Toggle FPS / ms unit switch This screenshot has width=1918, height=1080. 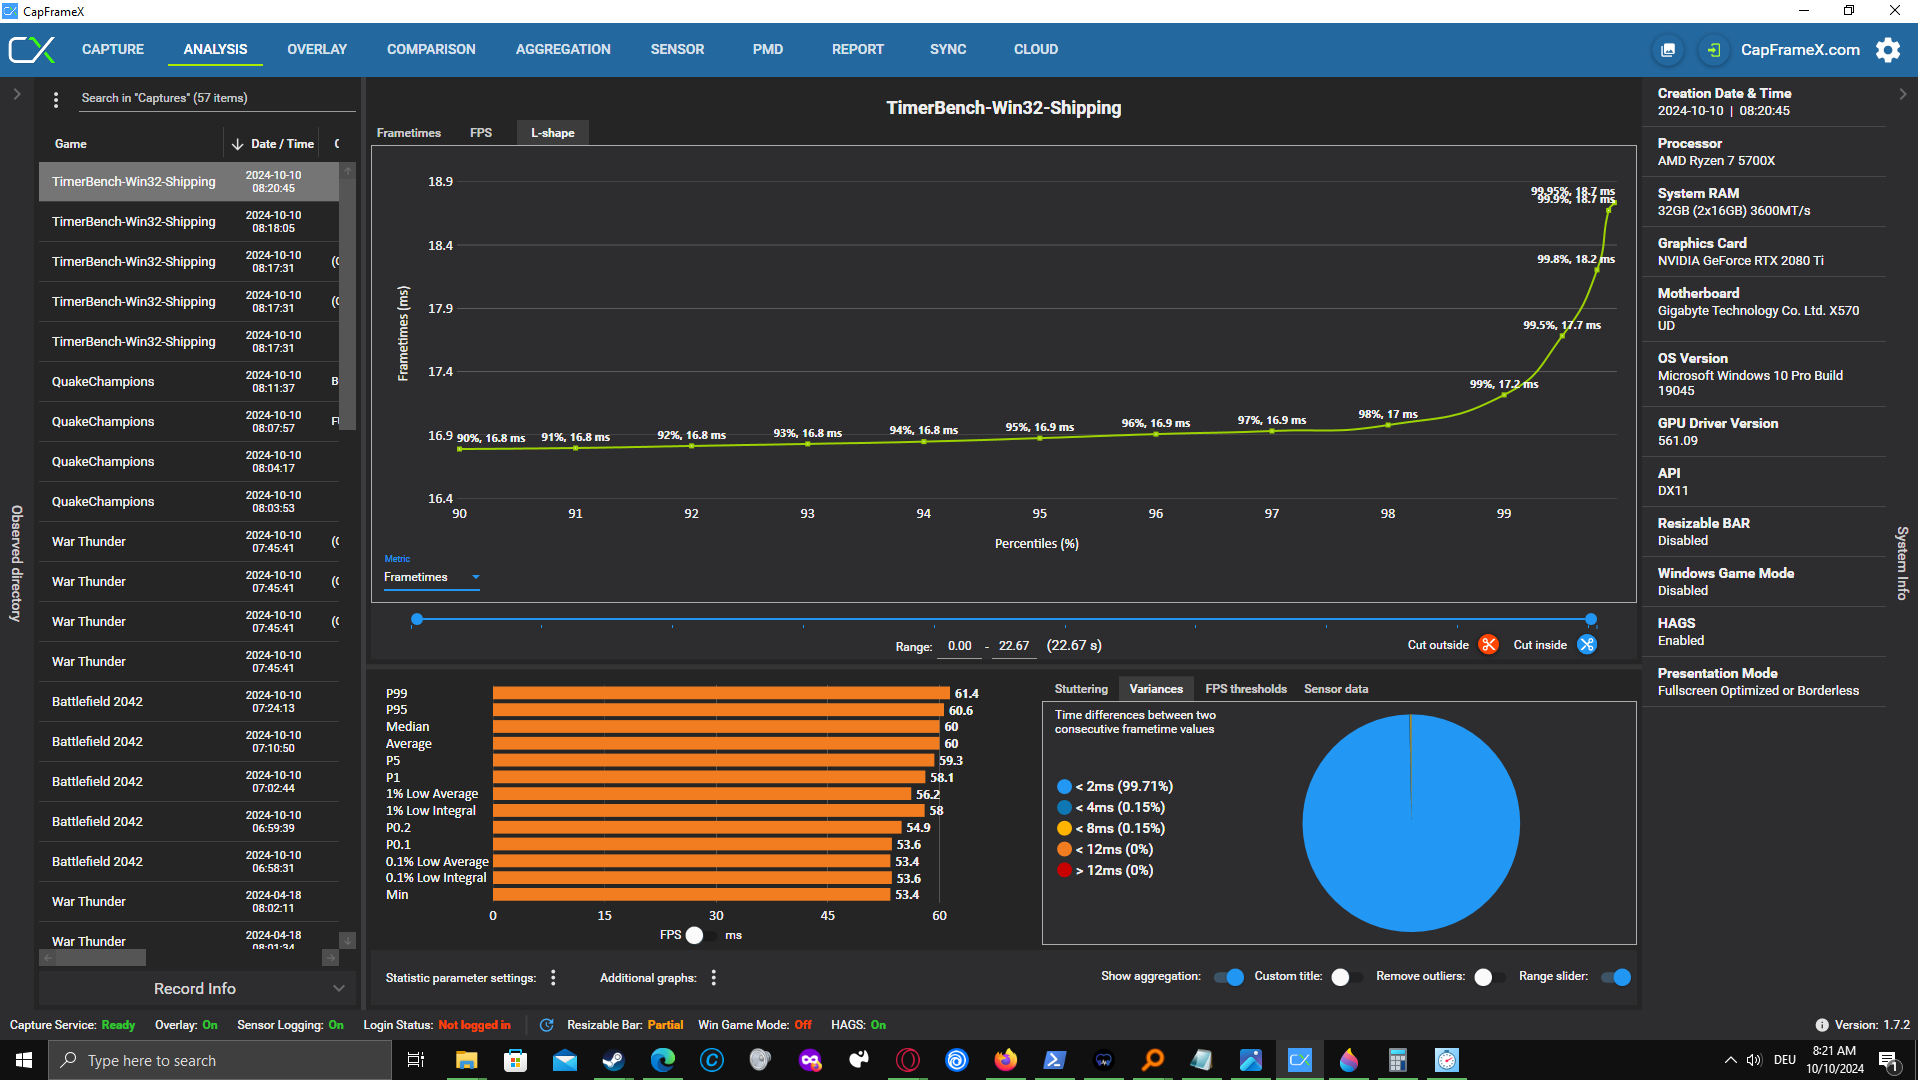click(x=701, y=935)
